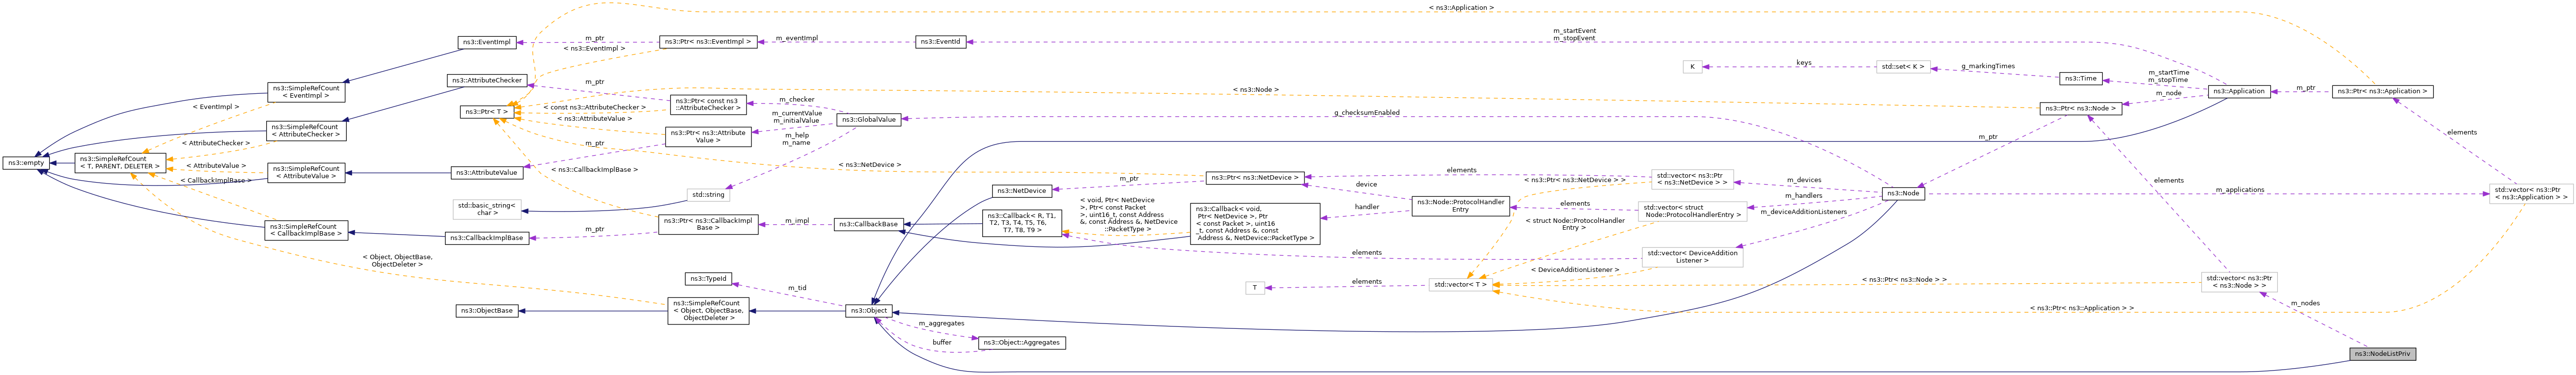Select the std::vector< DeviceAdditionListener > node

point(1692,257)
